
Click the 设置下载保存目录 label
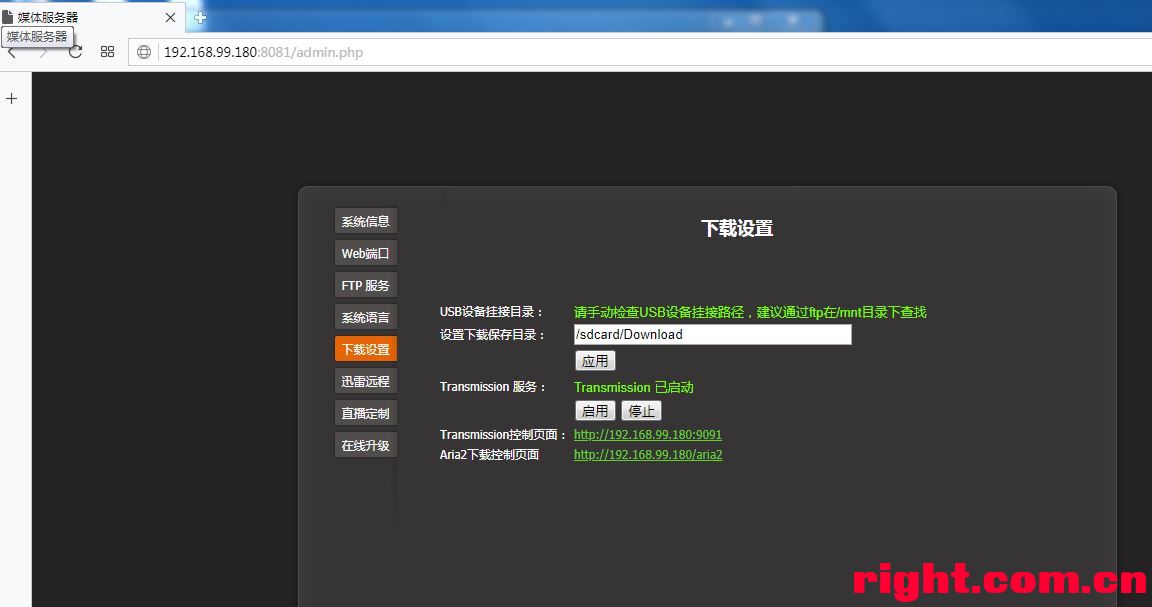coord(493,335)
